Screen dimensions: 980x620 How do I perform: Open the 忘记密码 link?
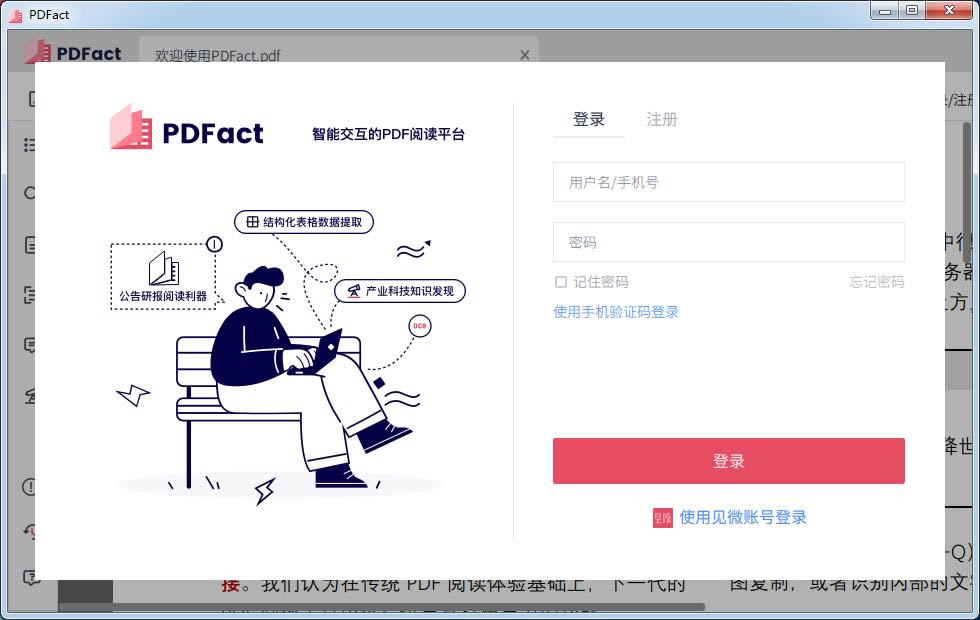877,282
